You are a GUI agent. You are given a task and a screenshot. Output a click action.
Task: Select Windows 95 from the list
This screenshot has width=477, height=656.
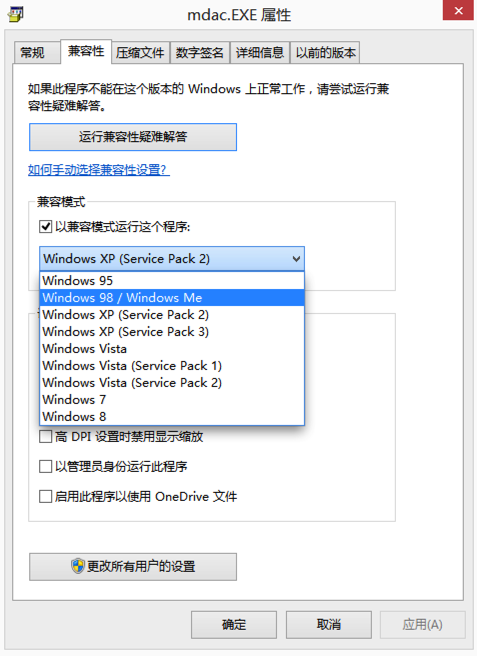(172, 280)
